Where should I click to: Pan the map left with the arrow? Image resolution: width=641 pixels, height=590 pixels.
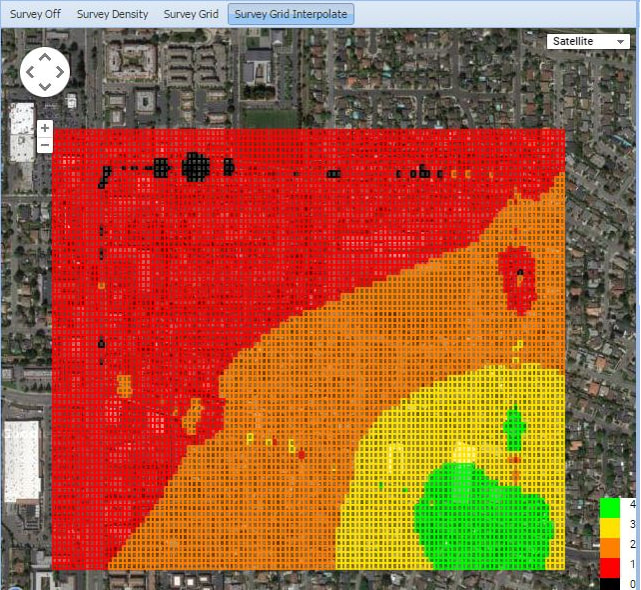pyautogui.click(x=30, y=72)
